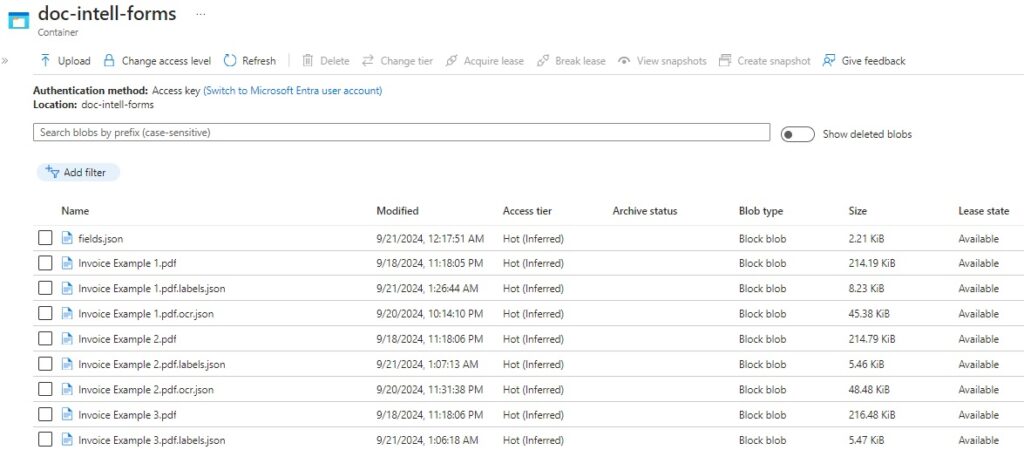Tick checkbox for Invoice Example 3.pdf.labels.json
This screenshot has width=1024, height=450.
pyautogui.click(x=44, y=440)
